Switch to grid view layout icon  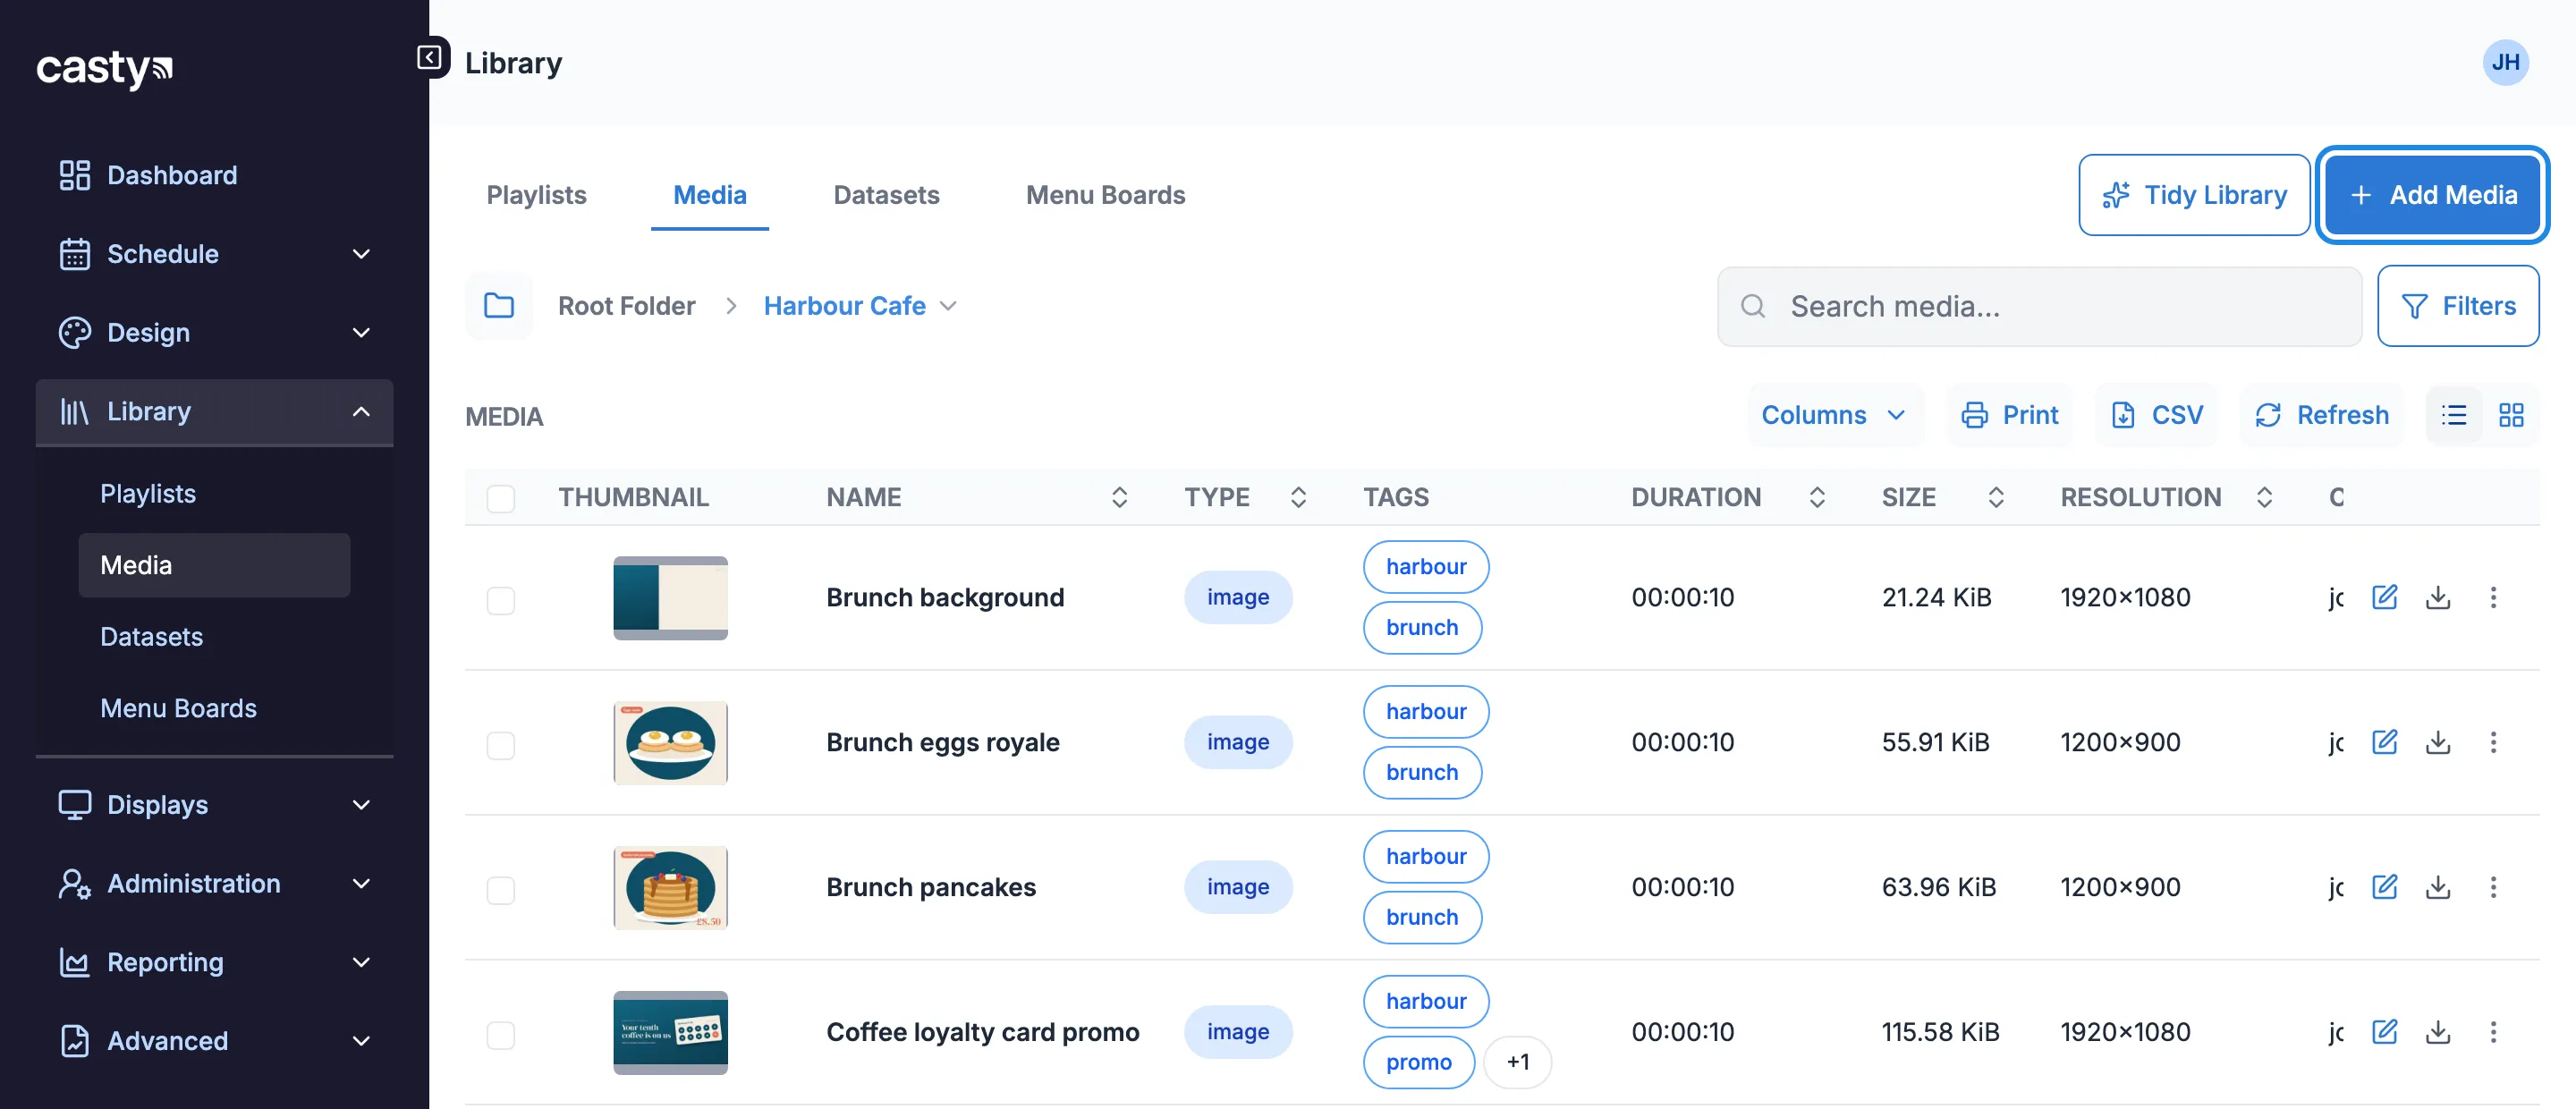(x=2511, y=415)
